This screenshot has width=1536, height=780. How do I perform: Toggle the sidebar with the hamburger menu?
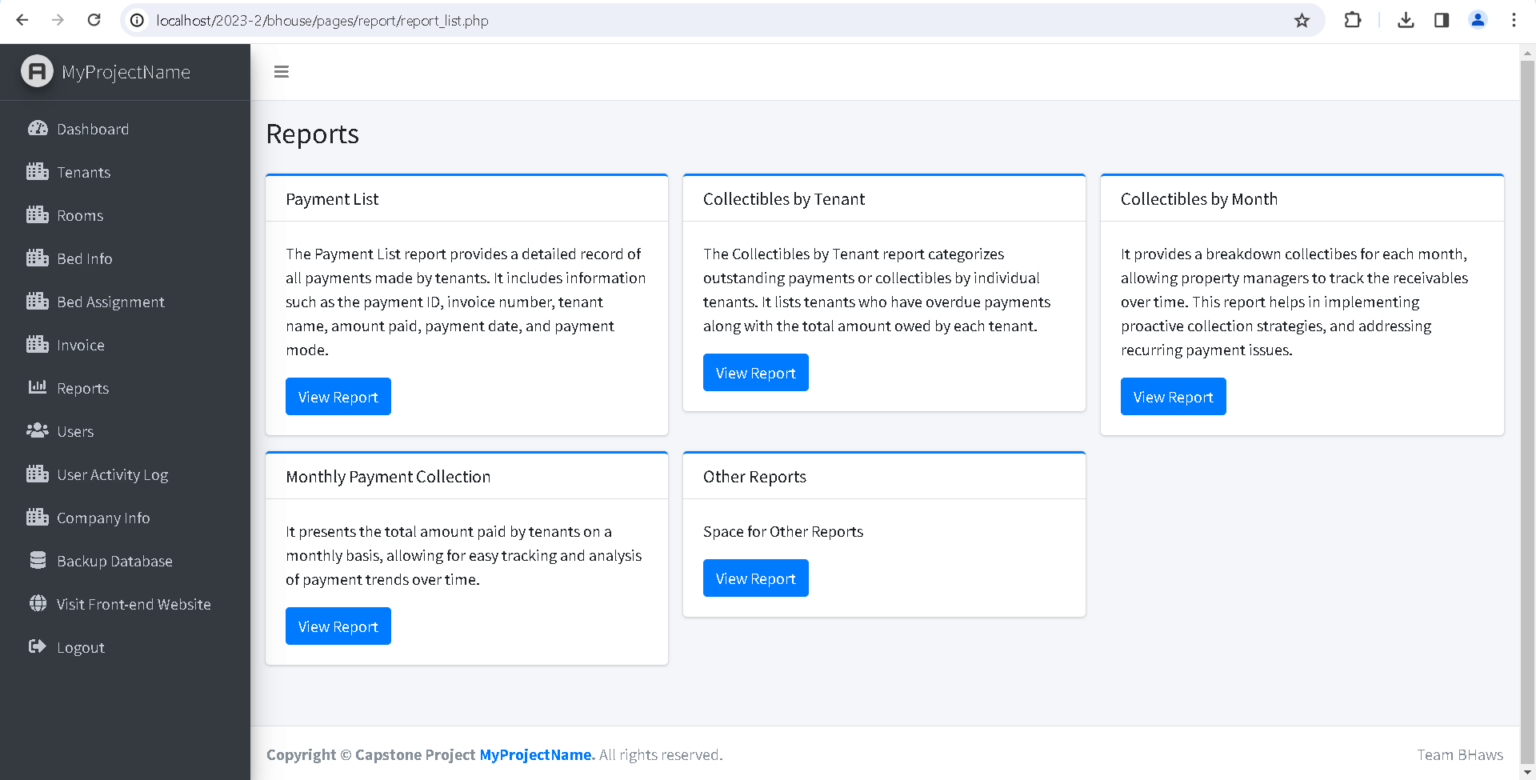coord(281,71)
